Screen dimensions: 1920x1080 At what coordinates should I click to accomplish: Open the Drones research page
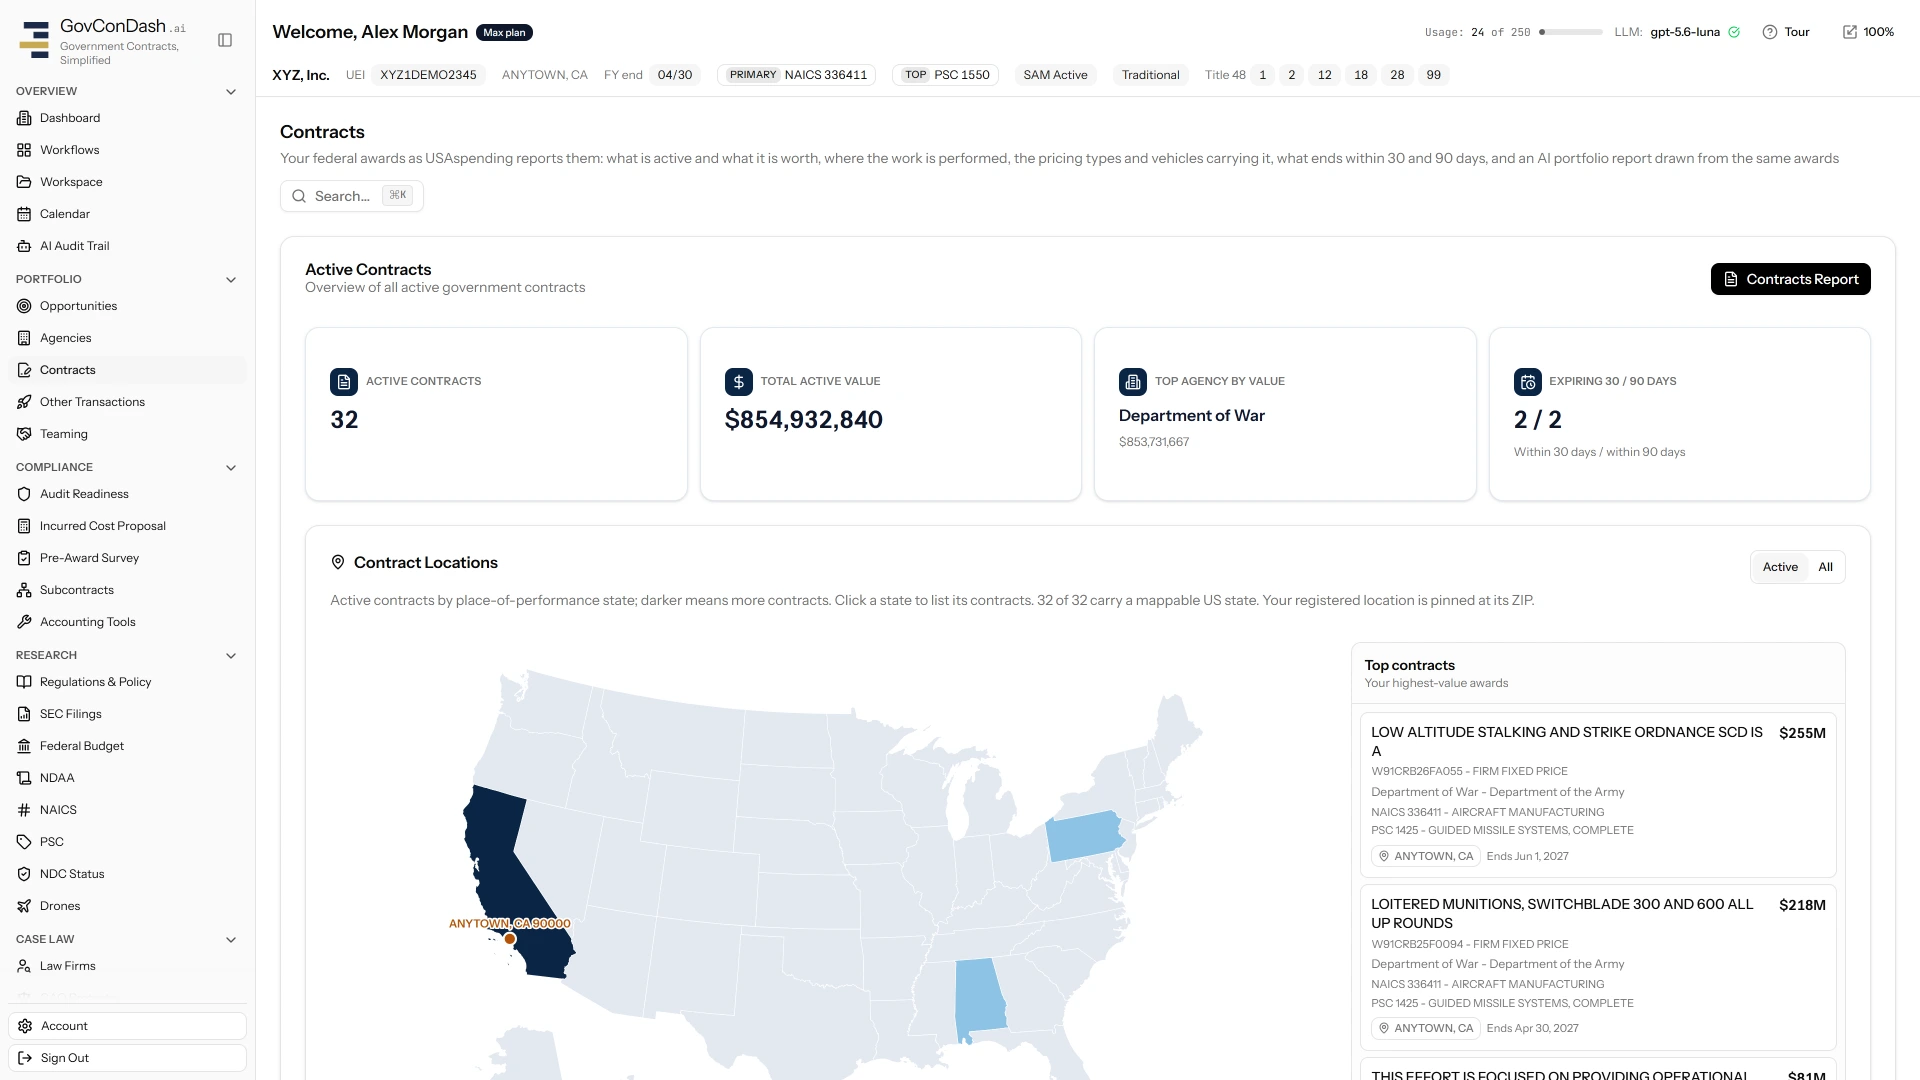(x=127, y=906)
